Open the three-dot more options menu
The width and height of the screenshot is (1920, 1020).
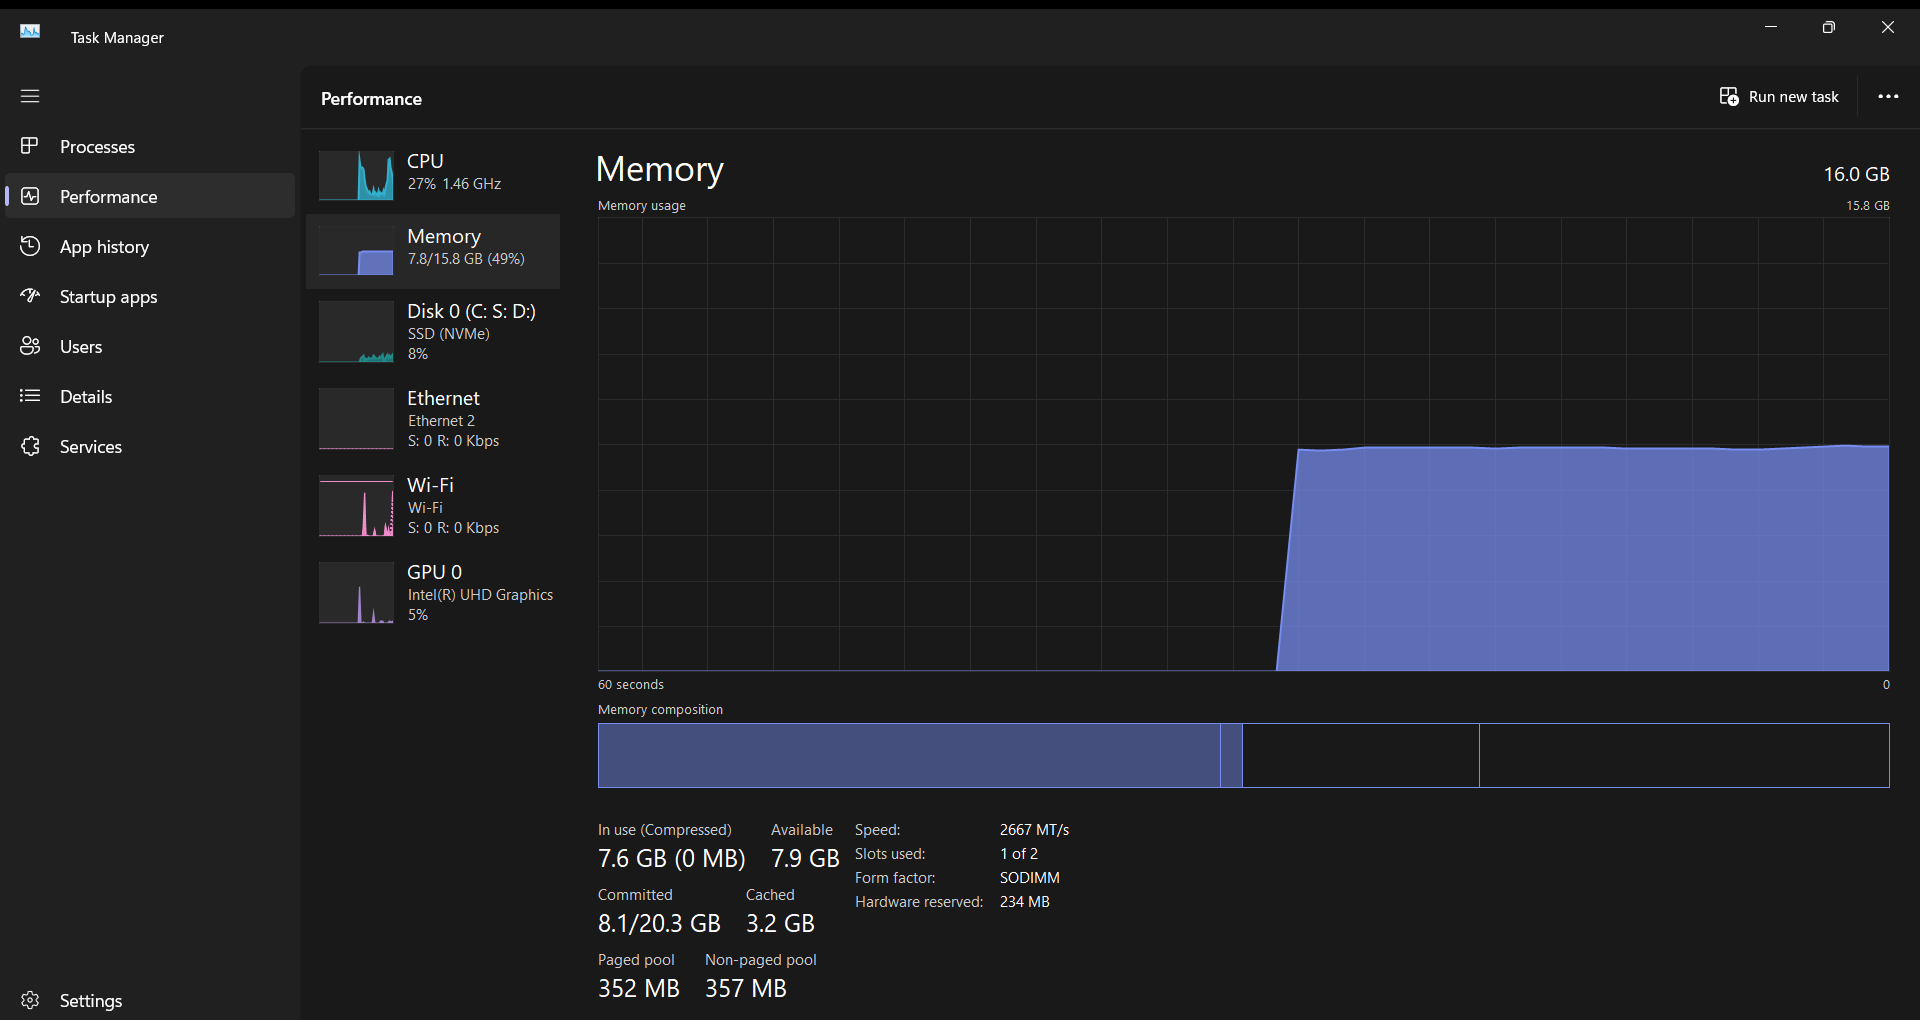(x=1888, y=96)
